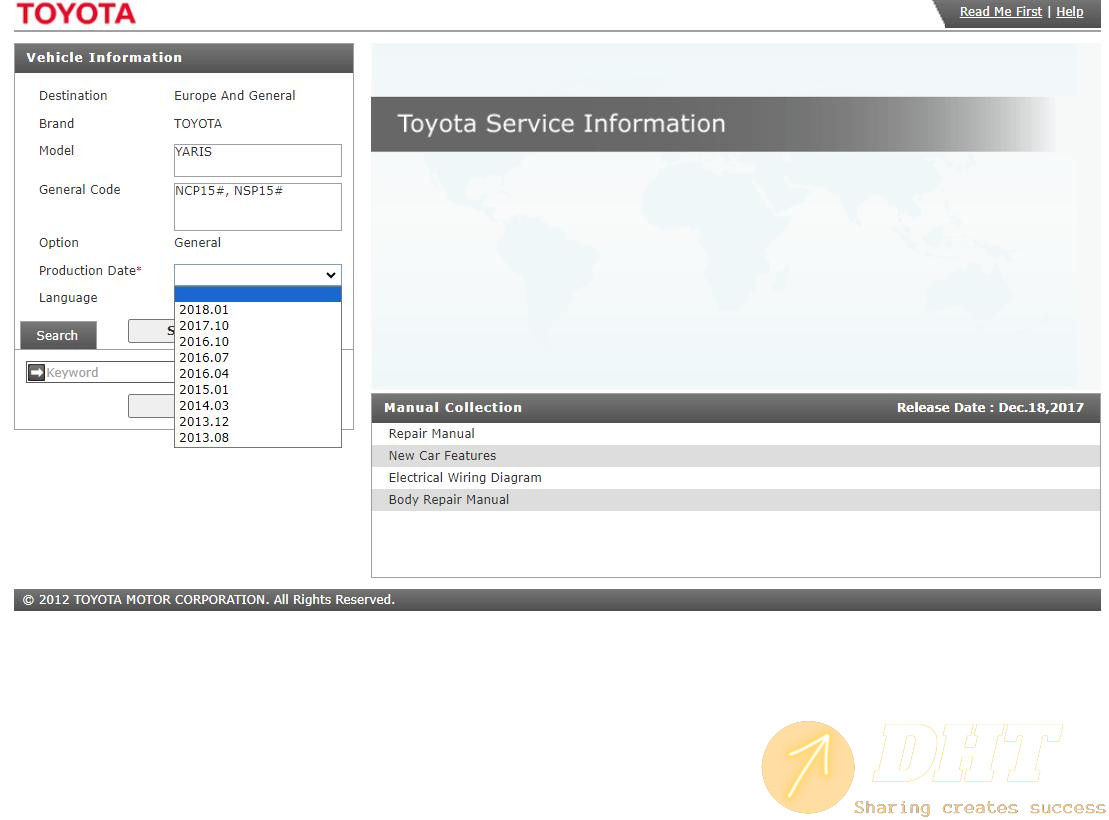Click the partially hidden button beside Search
This screenshot has width=1109, height=820.
pos(151,330)
